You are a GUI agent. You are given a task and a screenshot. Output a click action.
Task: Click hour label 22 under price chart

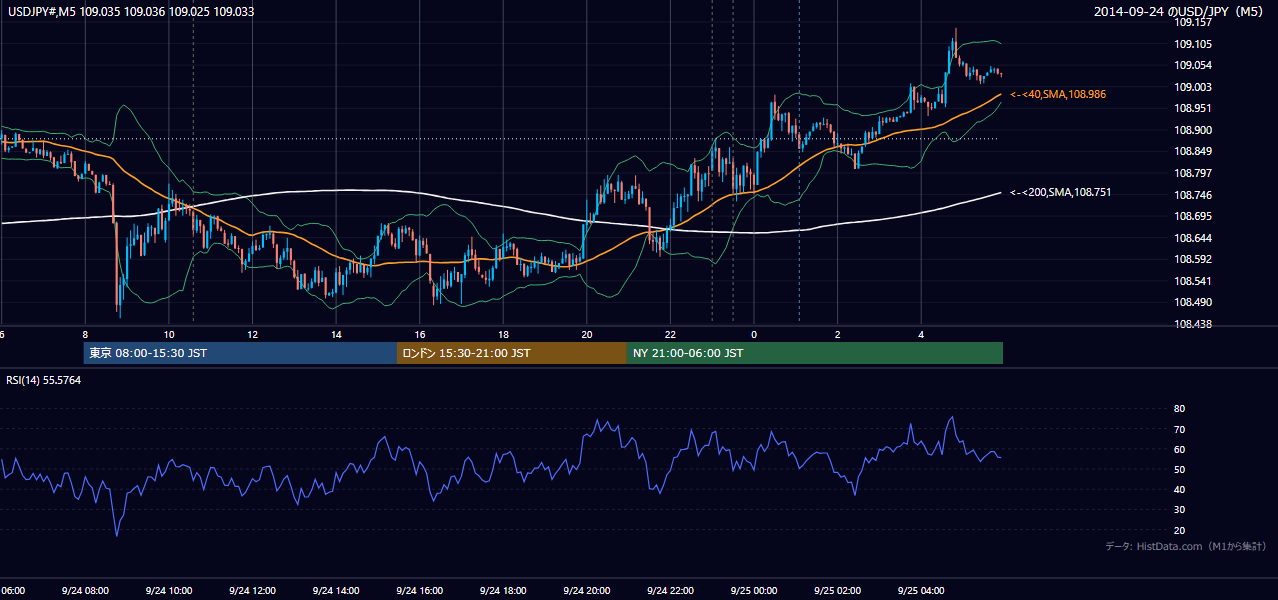coord(671,335)
